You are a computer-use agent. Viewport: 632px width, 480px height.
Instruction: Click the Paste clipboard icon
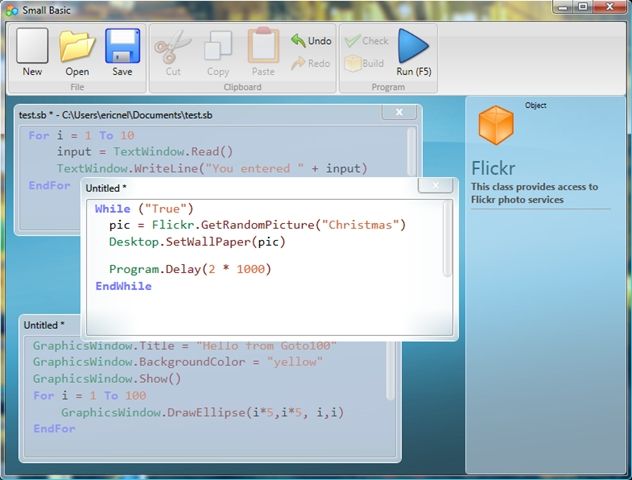pyautogui.click(x=263, y=45)
